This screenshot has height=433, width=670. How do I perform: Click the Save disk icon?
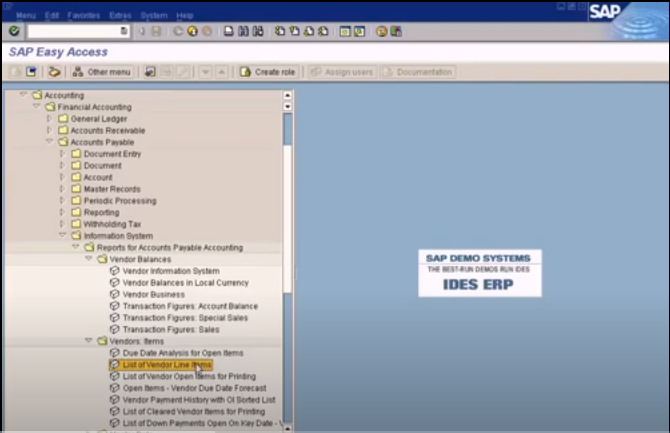(156, 31)
